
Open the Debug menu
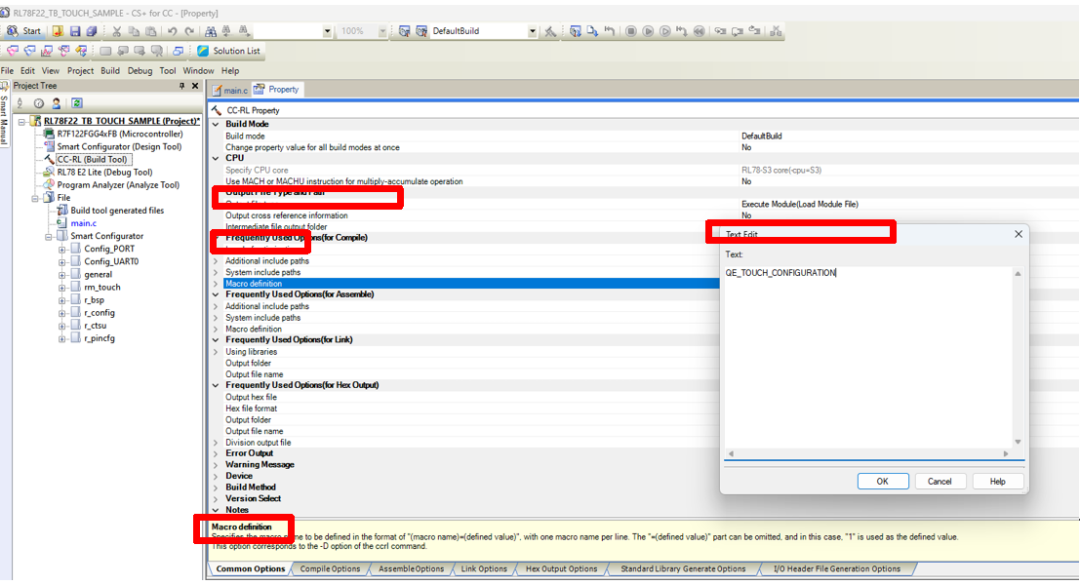[140, 71]
